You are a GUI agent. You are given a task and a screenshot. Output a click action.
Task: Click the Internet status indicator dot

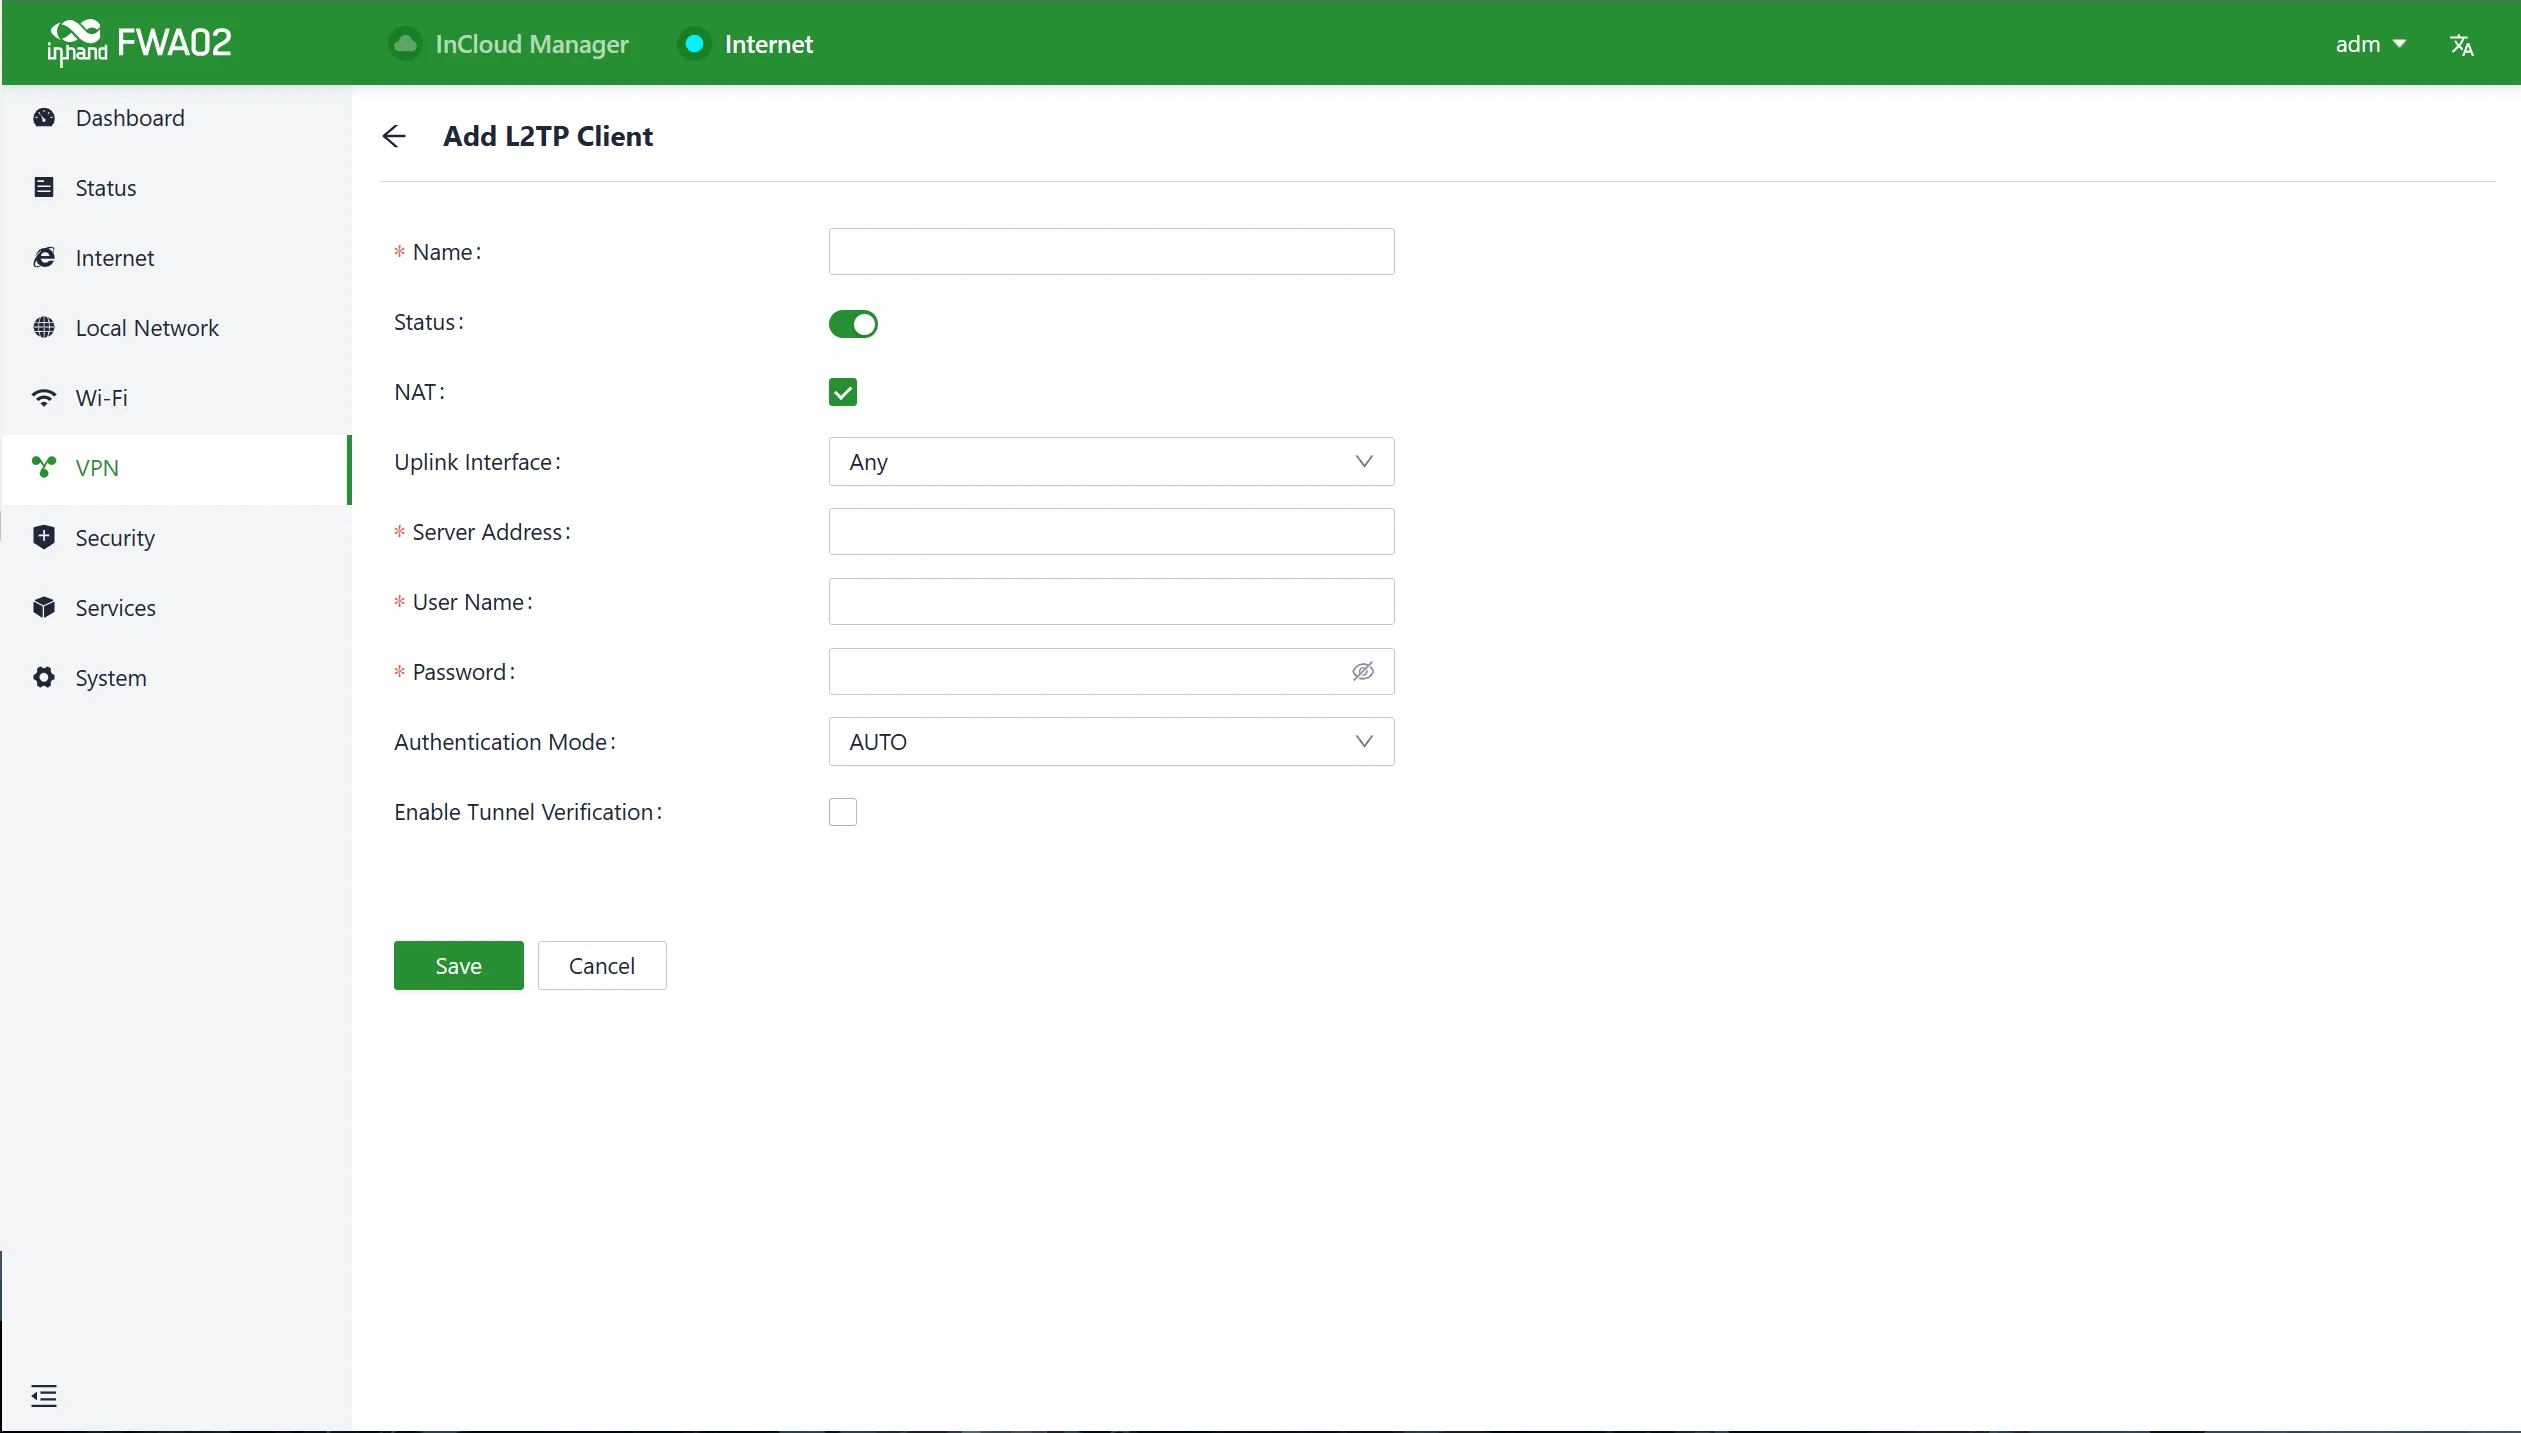(x=694, y=44)
